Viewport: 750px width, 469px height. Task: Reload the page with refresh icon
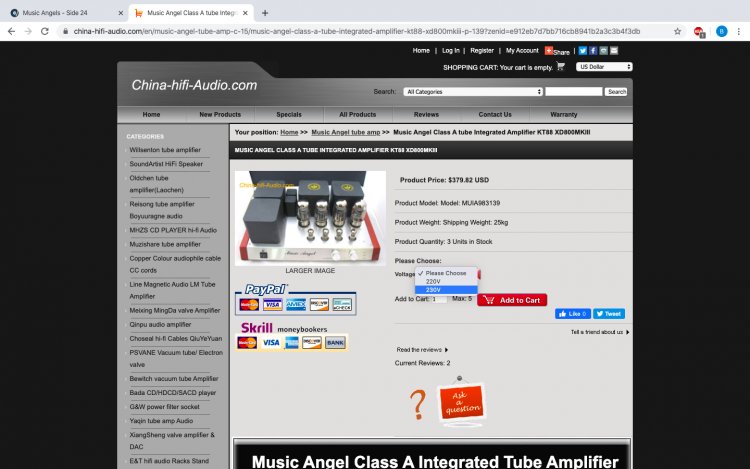[x=44, y=32]
